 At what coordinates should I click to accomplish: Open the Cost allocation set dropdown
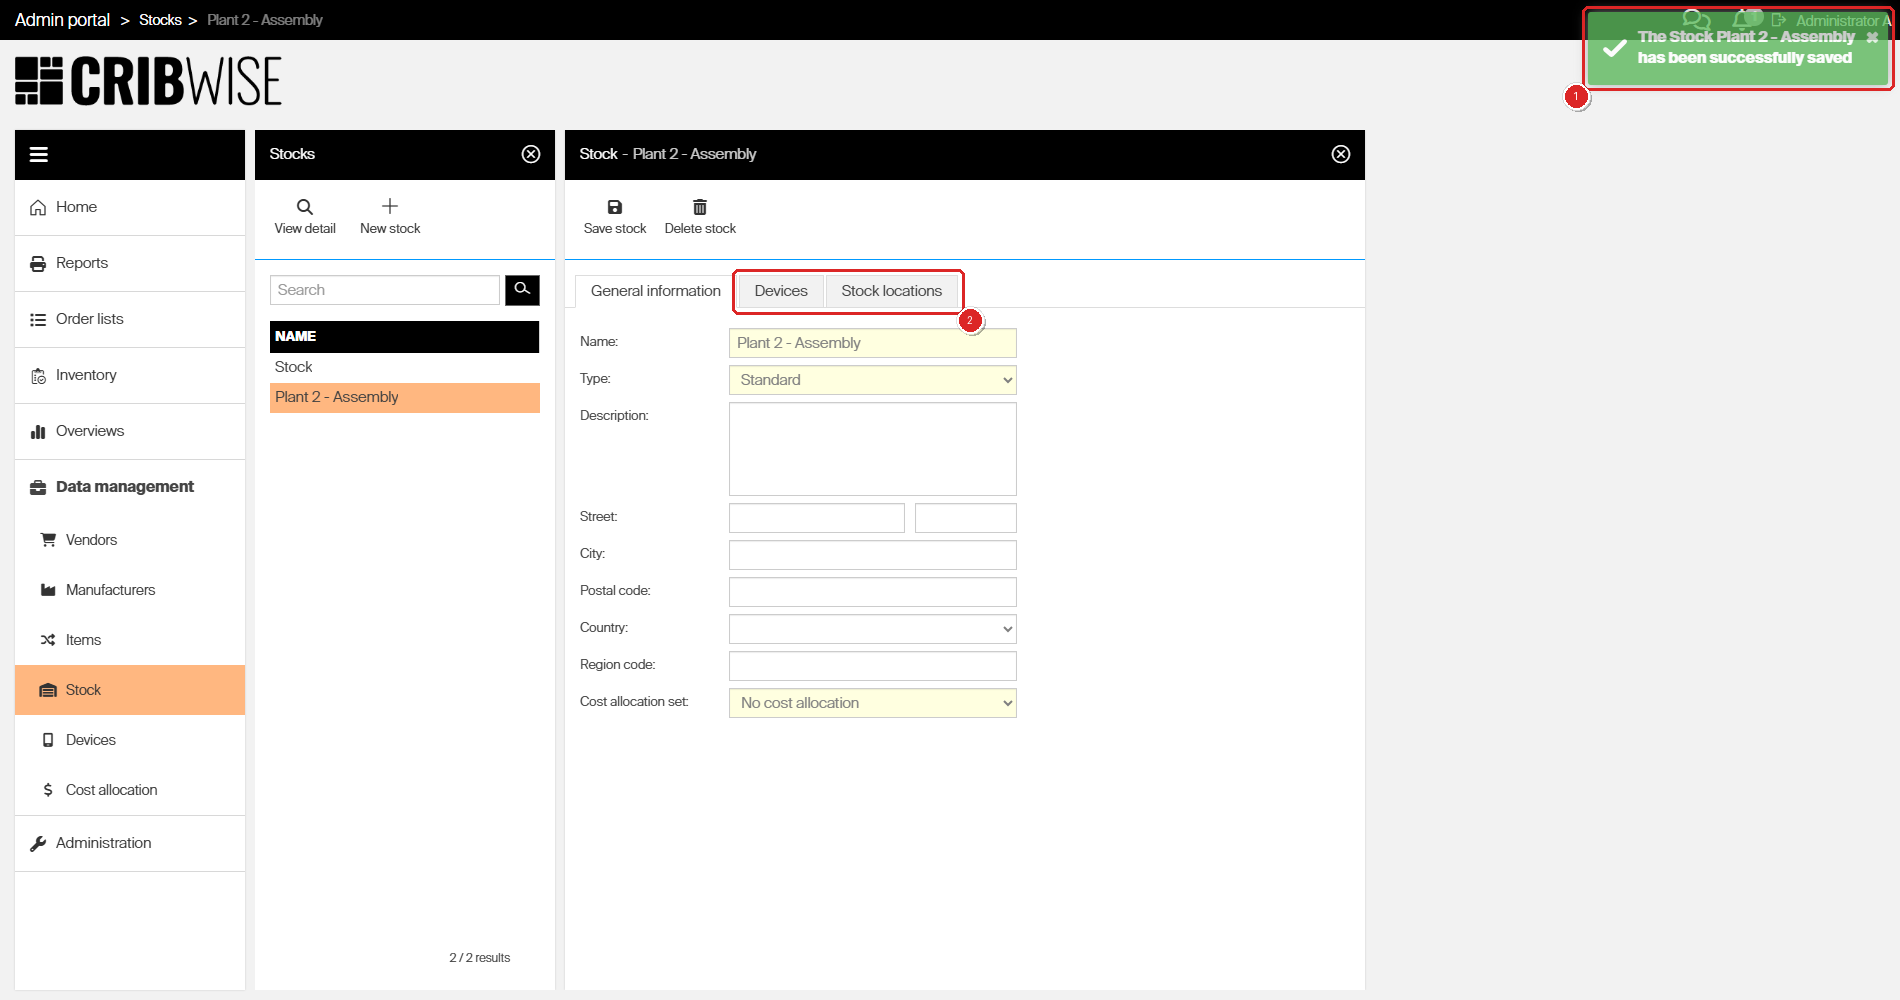pyautogui.click(x=873, y=703)
